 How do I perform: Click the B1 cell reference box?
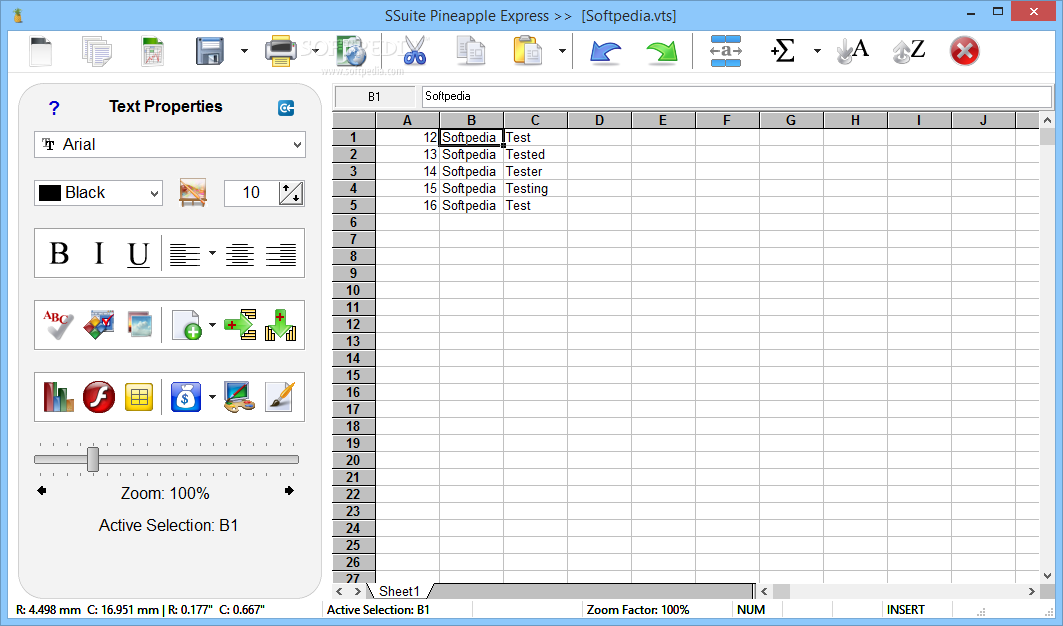(374, 96)
